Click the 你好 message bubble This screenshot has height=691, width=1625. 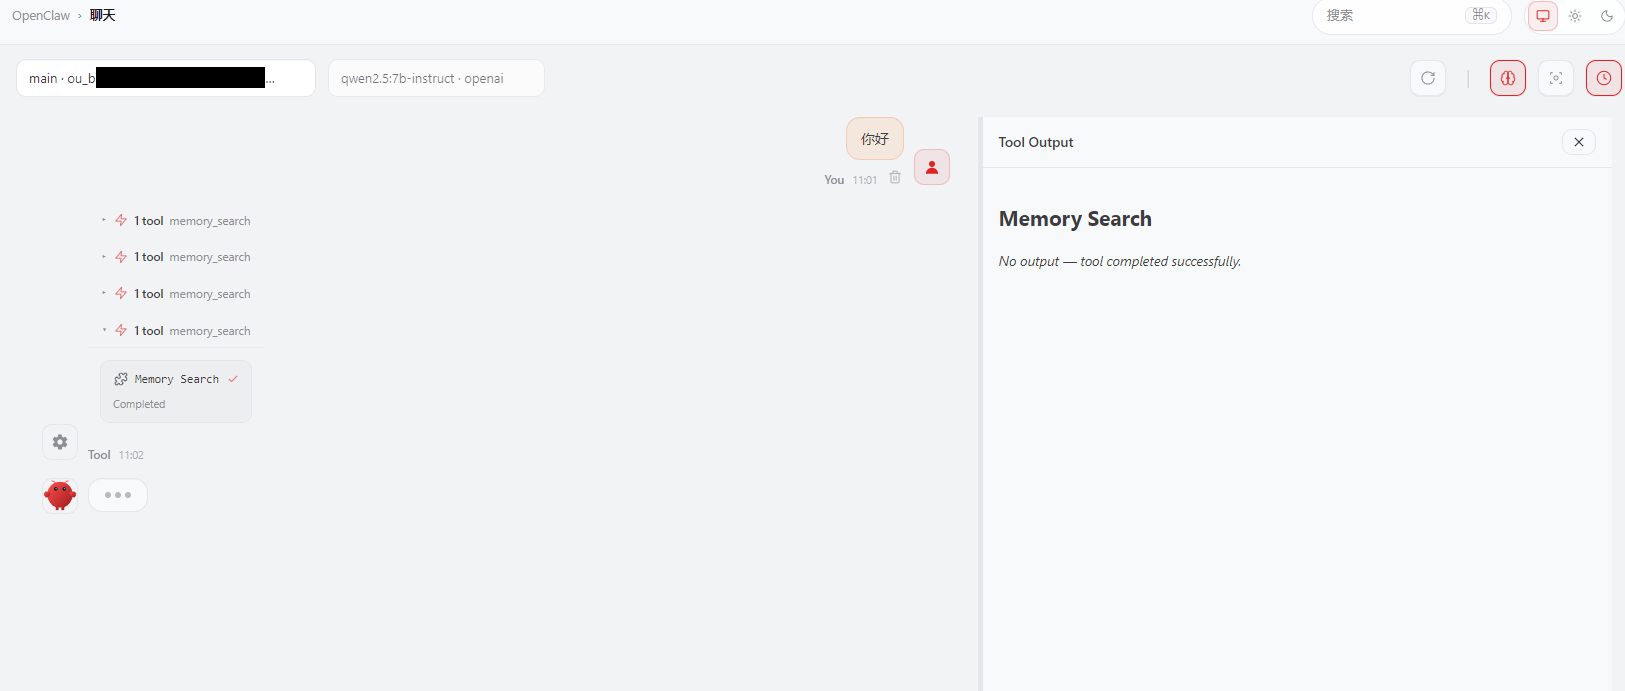coord(875,139)
